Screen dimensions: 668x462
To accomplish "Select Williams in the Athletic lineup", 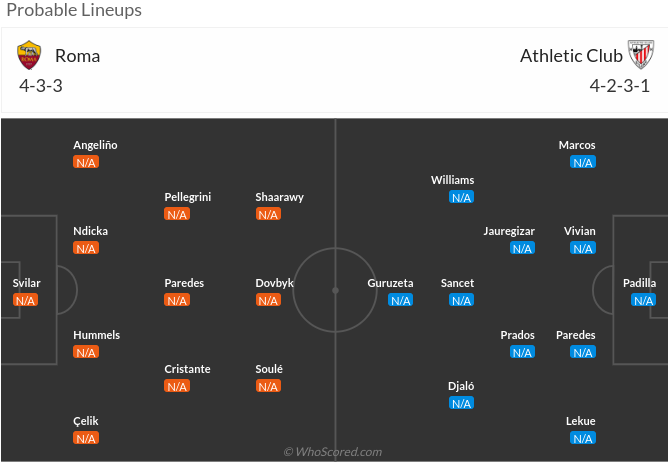I will coord(453,180).
